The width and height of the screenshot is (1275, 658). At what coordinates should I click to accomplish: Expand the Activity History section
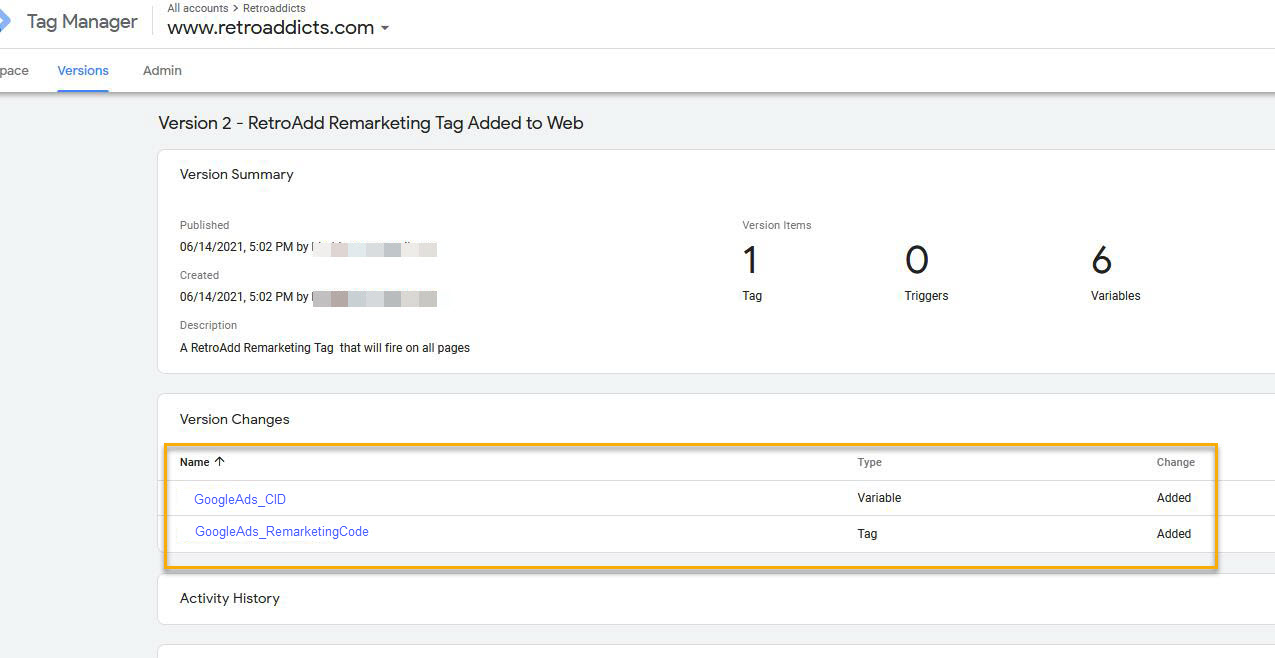click(x=230, y=598)
